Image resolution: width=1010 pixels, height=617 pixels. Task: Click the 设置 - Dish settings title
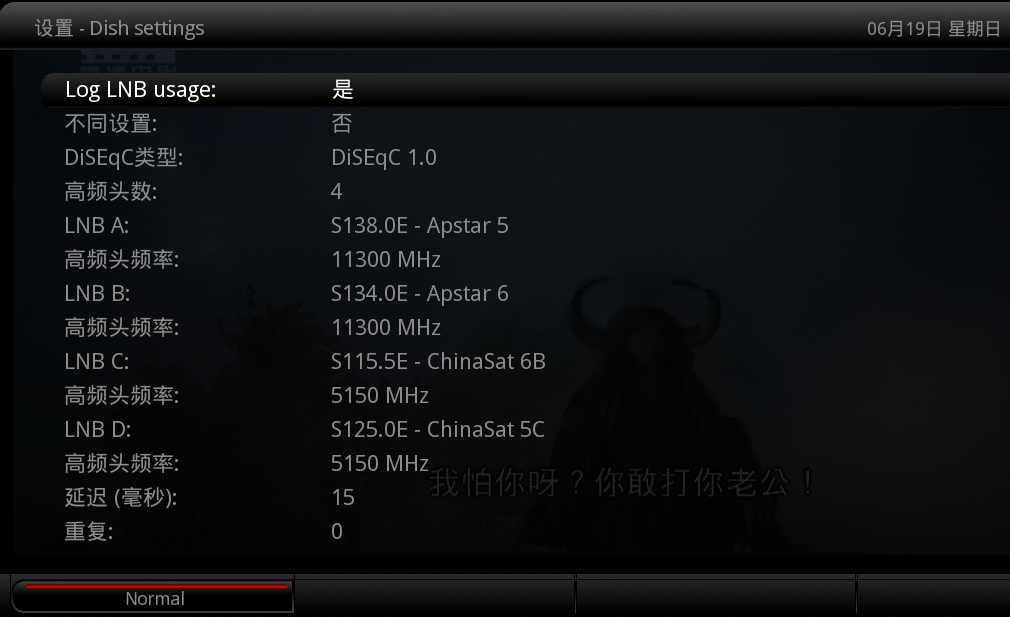(119, 28)
